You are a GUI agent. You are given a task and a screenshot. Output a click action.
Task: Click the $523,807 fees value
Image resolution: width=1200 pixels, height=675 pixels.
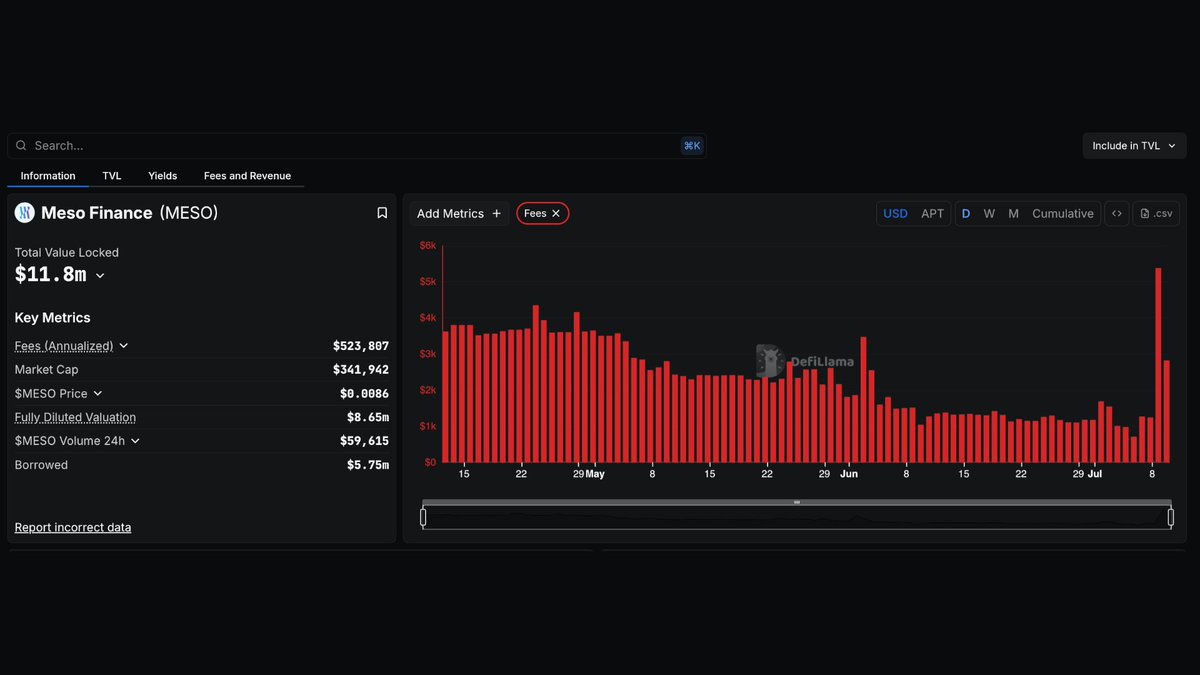coord(361,346)
